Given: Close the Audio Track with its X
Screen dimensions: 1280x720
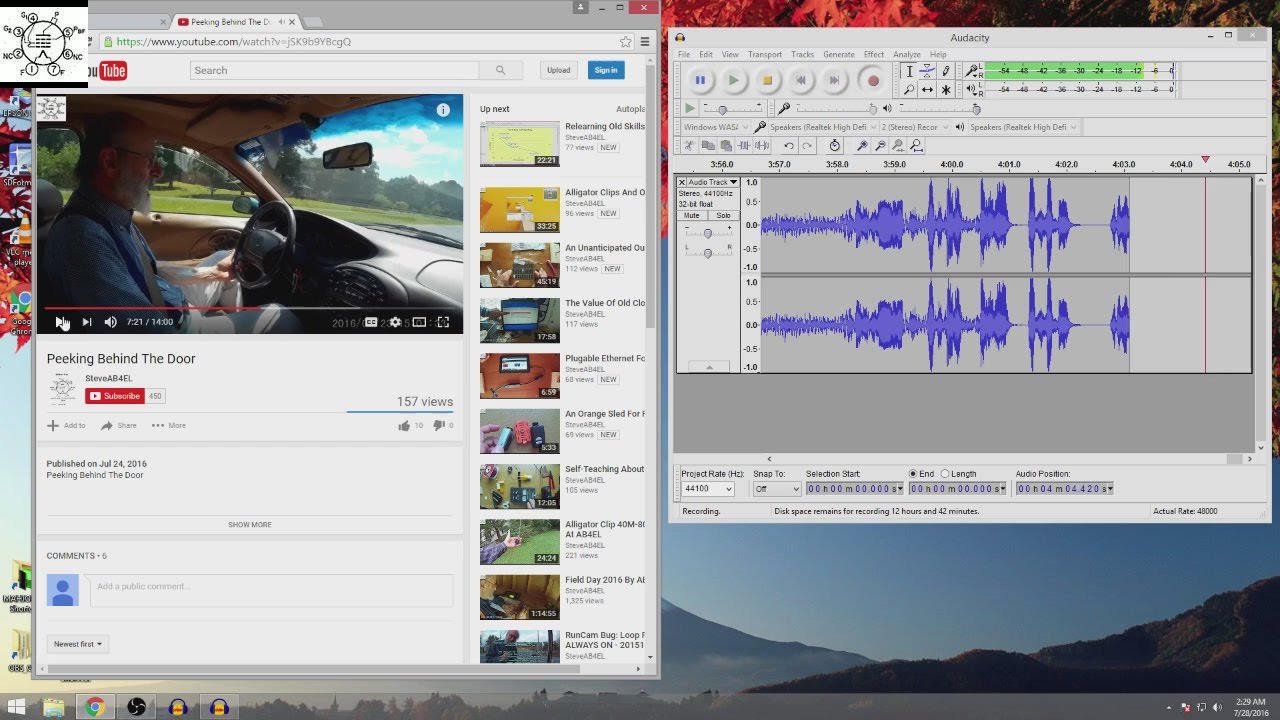Looking at the screenshot, I should (682, 183).
